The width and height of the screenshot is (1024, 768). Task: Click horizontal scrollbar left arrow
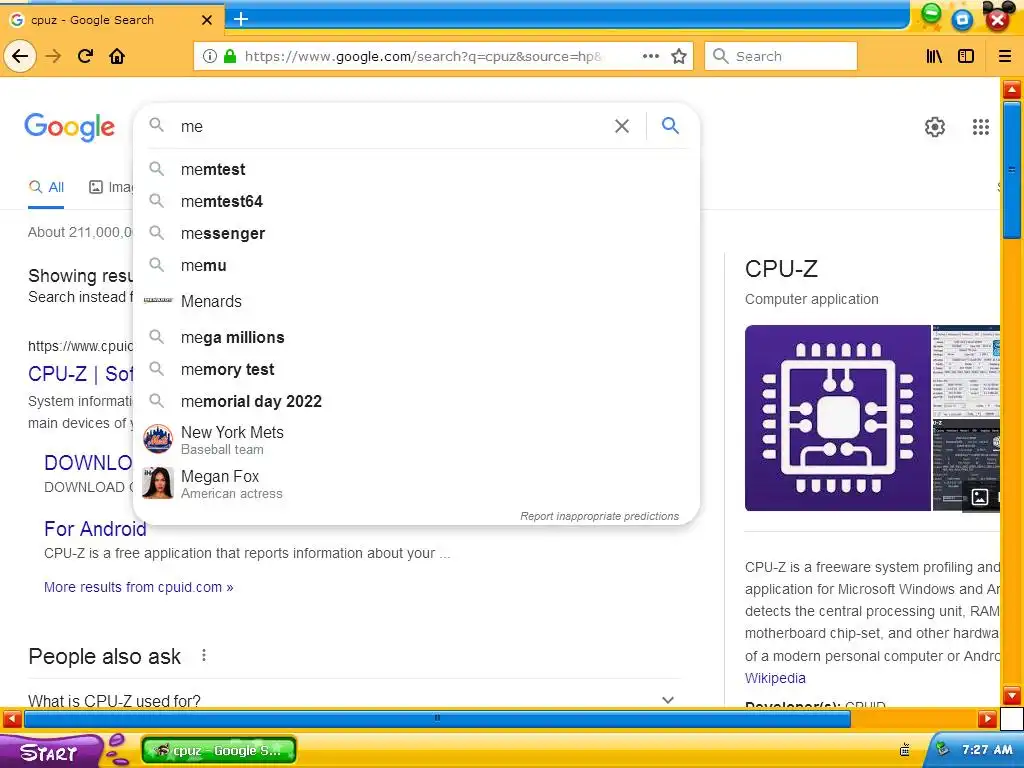(x=12, y=719)
